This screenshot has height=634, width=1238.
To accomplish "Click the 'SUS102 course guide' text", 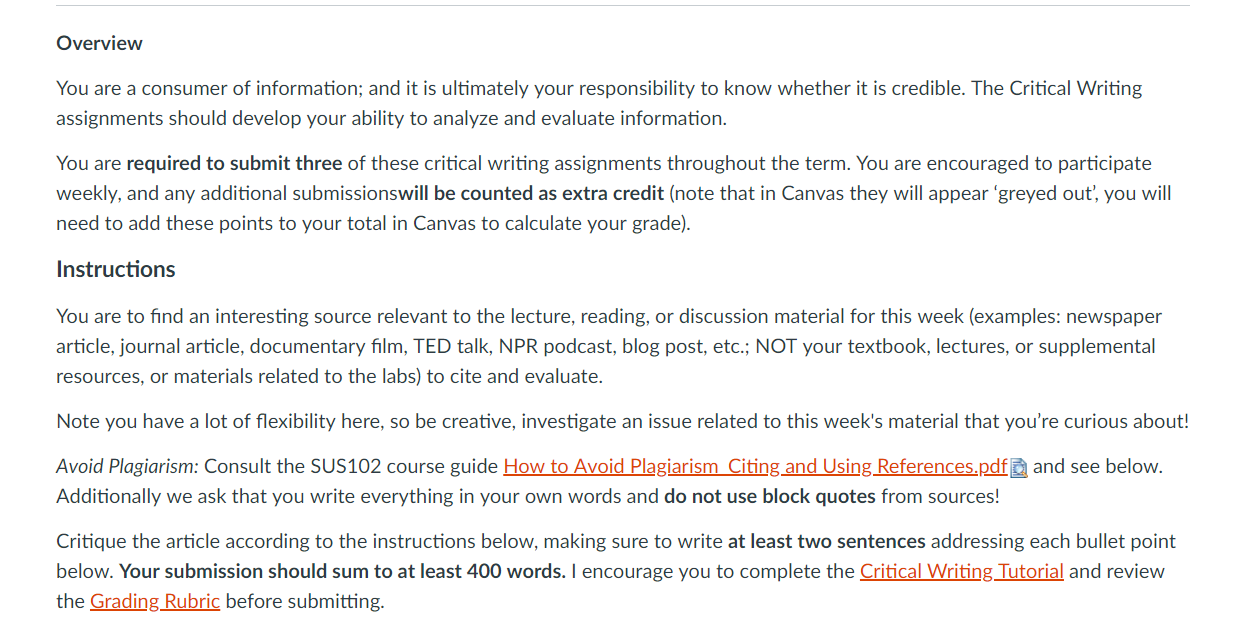I will (x=404, y=466).
